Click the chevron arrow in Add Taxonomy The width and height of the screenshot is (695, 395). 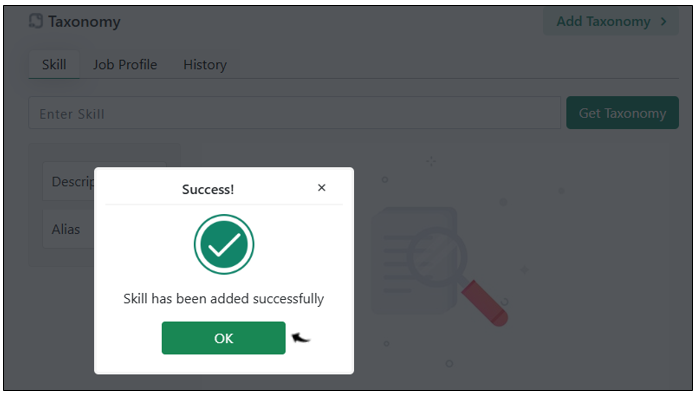click(664, 21)
